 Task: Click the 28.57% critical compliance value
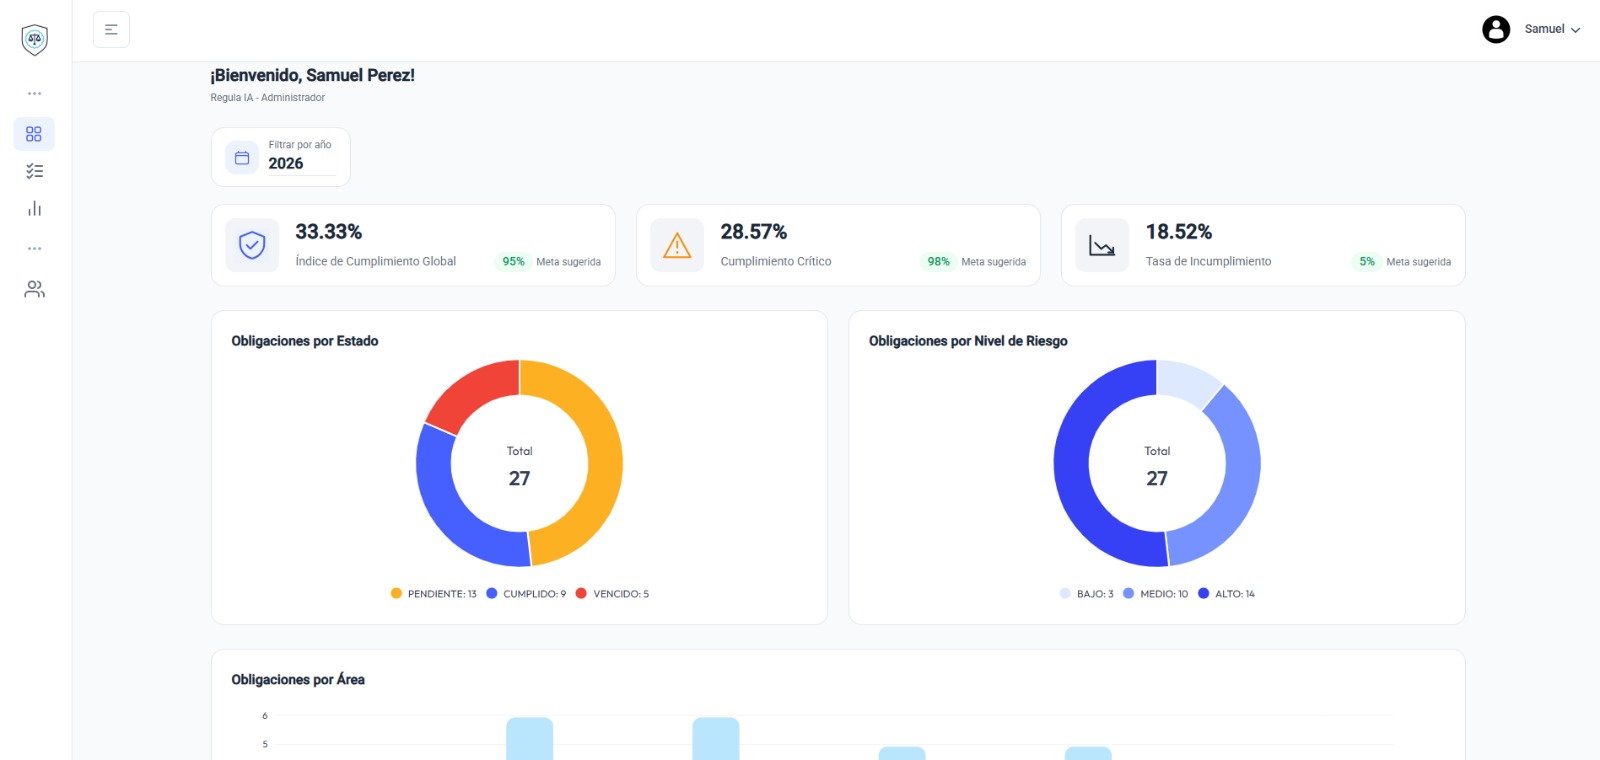(x=754, y=232)
